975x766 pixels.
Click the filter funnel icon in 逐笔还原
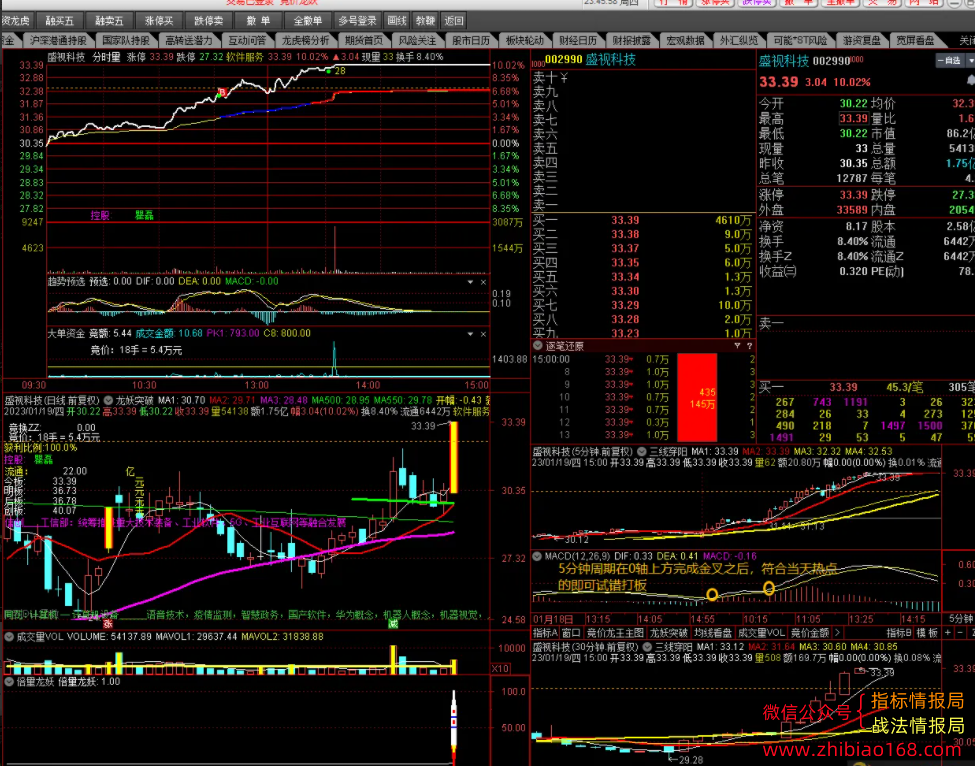pos(737,346)
